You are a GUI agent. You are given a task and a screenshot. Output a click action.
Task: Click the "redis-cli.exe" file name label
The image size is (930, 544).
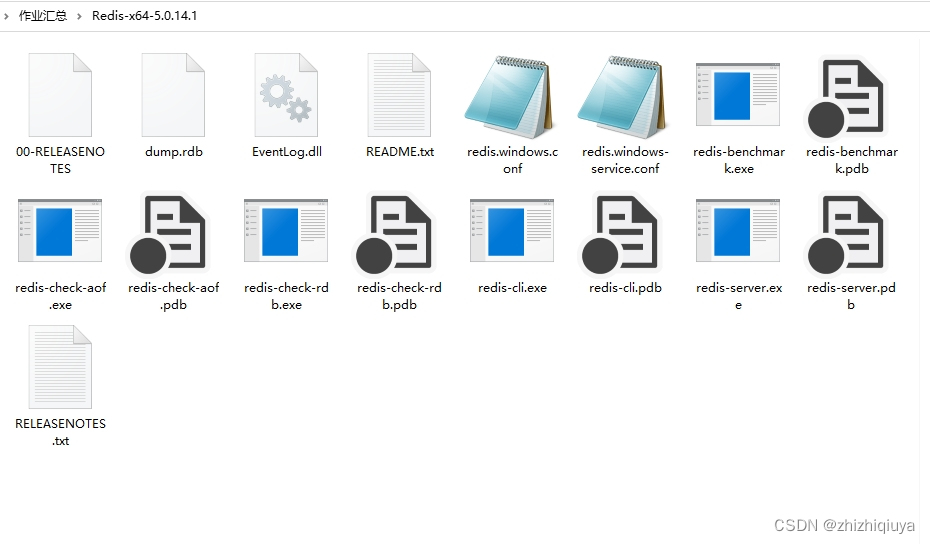coord(512,288)
